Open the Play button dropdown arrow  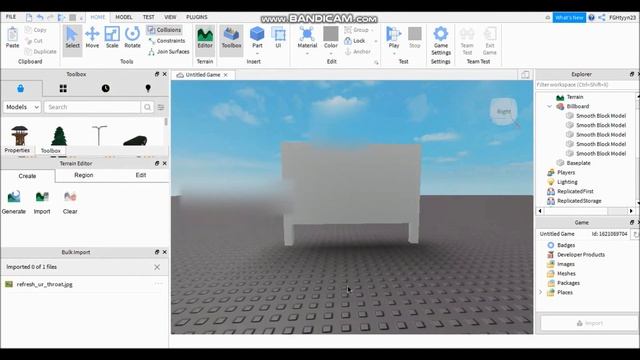click(x=394, y=53)
